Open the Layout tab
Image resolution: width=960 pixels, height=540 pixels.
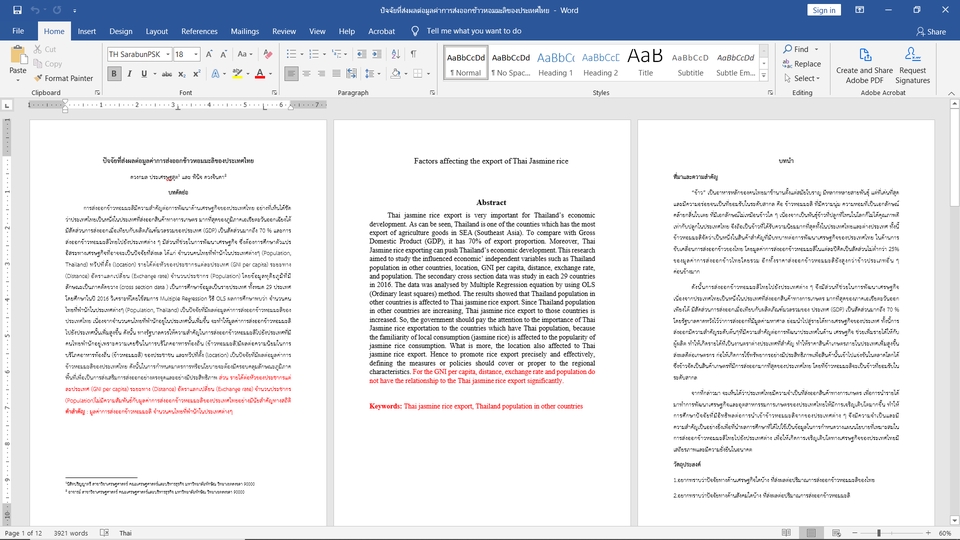157,31
